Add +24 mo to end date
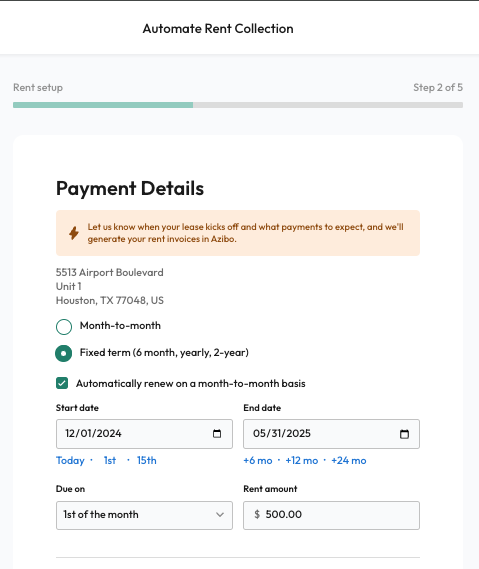Screen dimensions: 479x569 pos(349,460)
